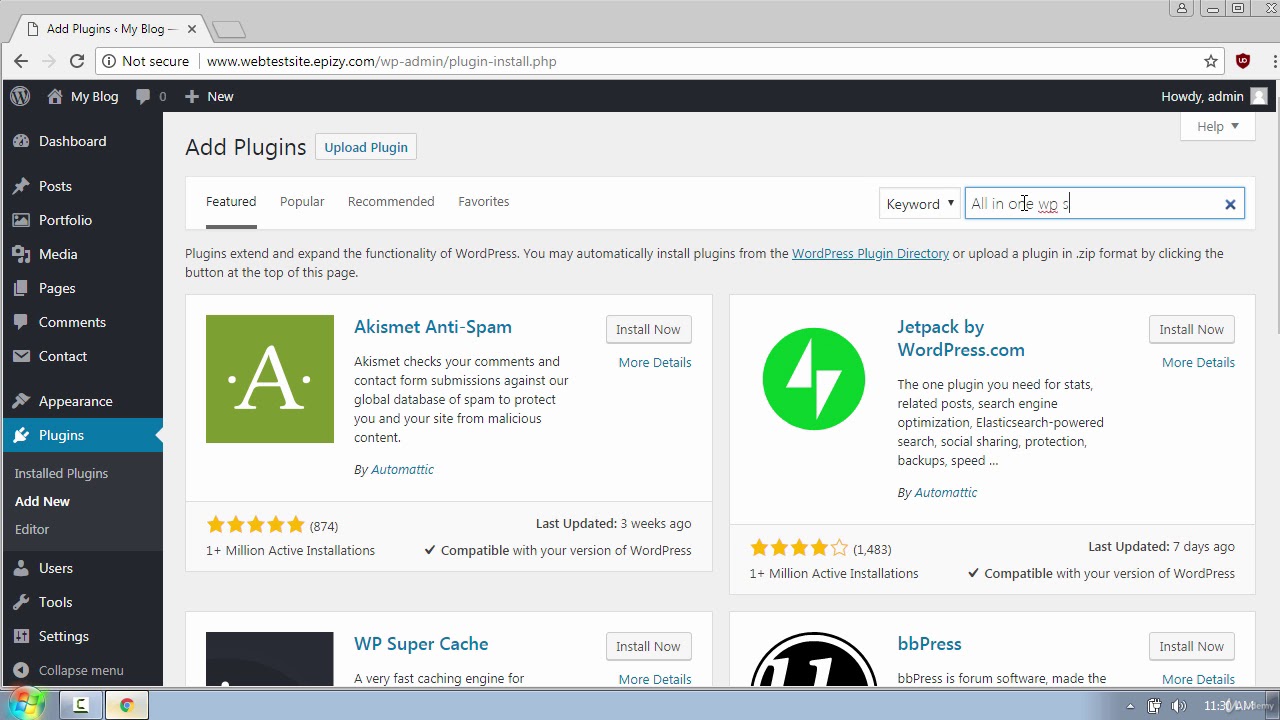
Task: Open bbPress title link
Action: 929,644
